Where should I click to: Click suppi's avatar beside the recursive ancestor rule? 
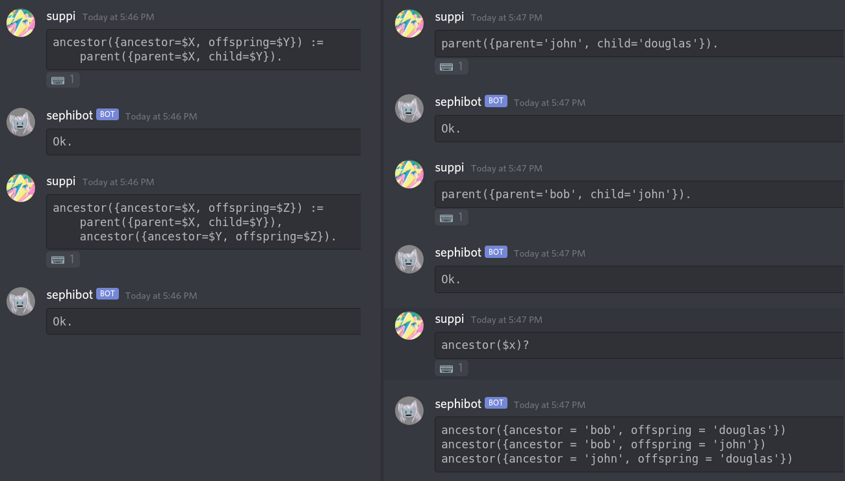point(20,187)
